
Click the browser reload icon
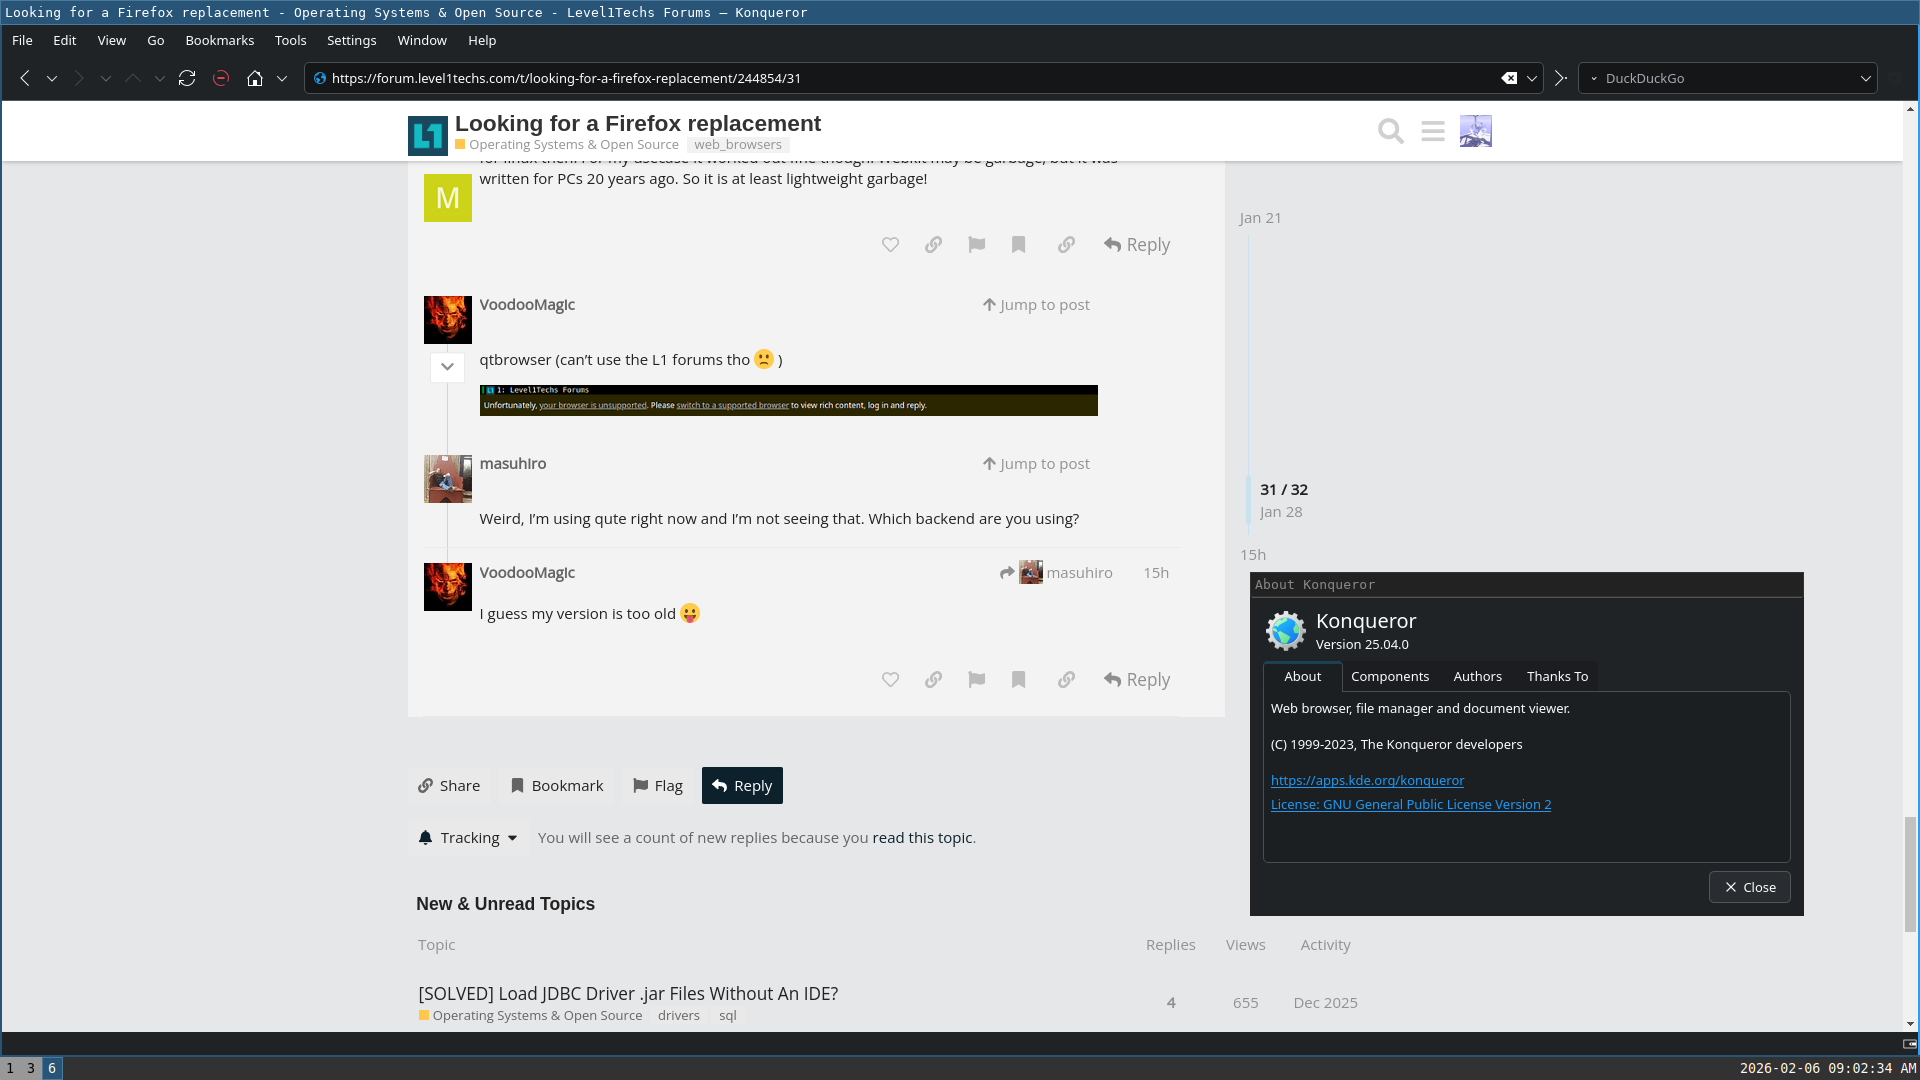(187, 78)
